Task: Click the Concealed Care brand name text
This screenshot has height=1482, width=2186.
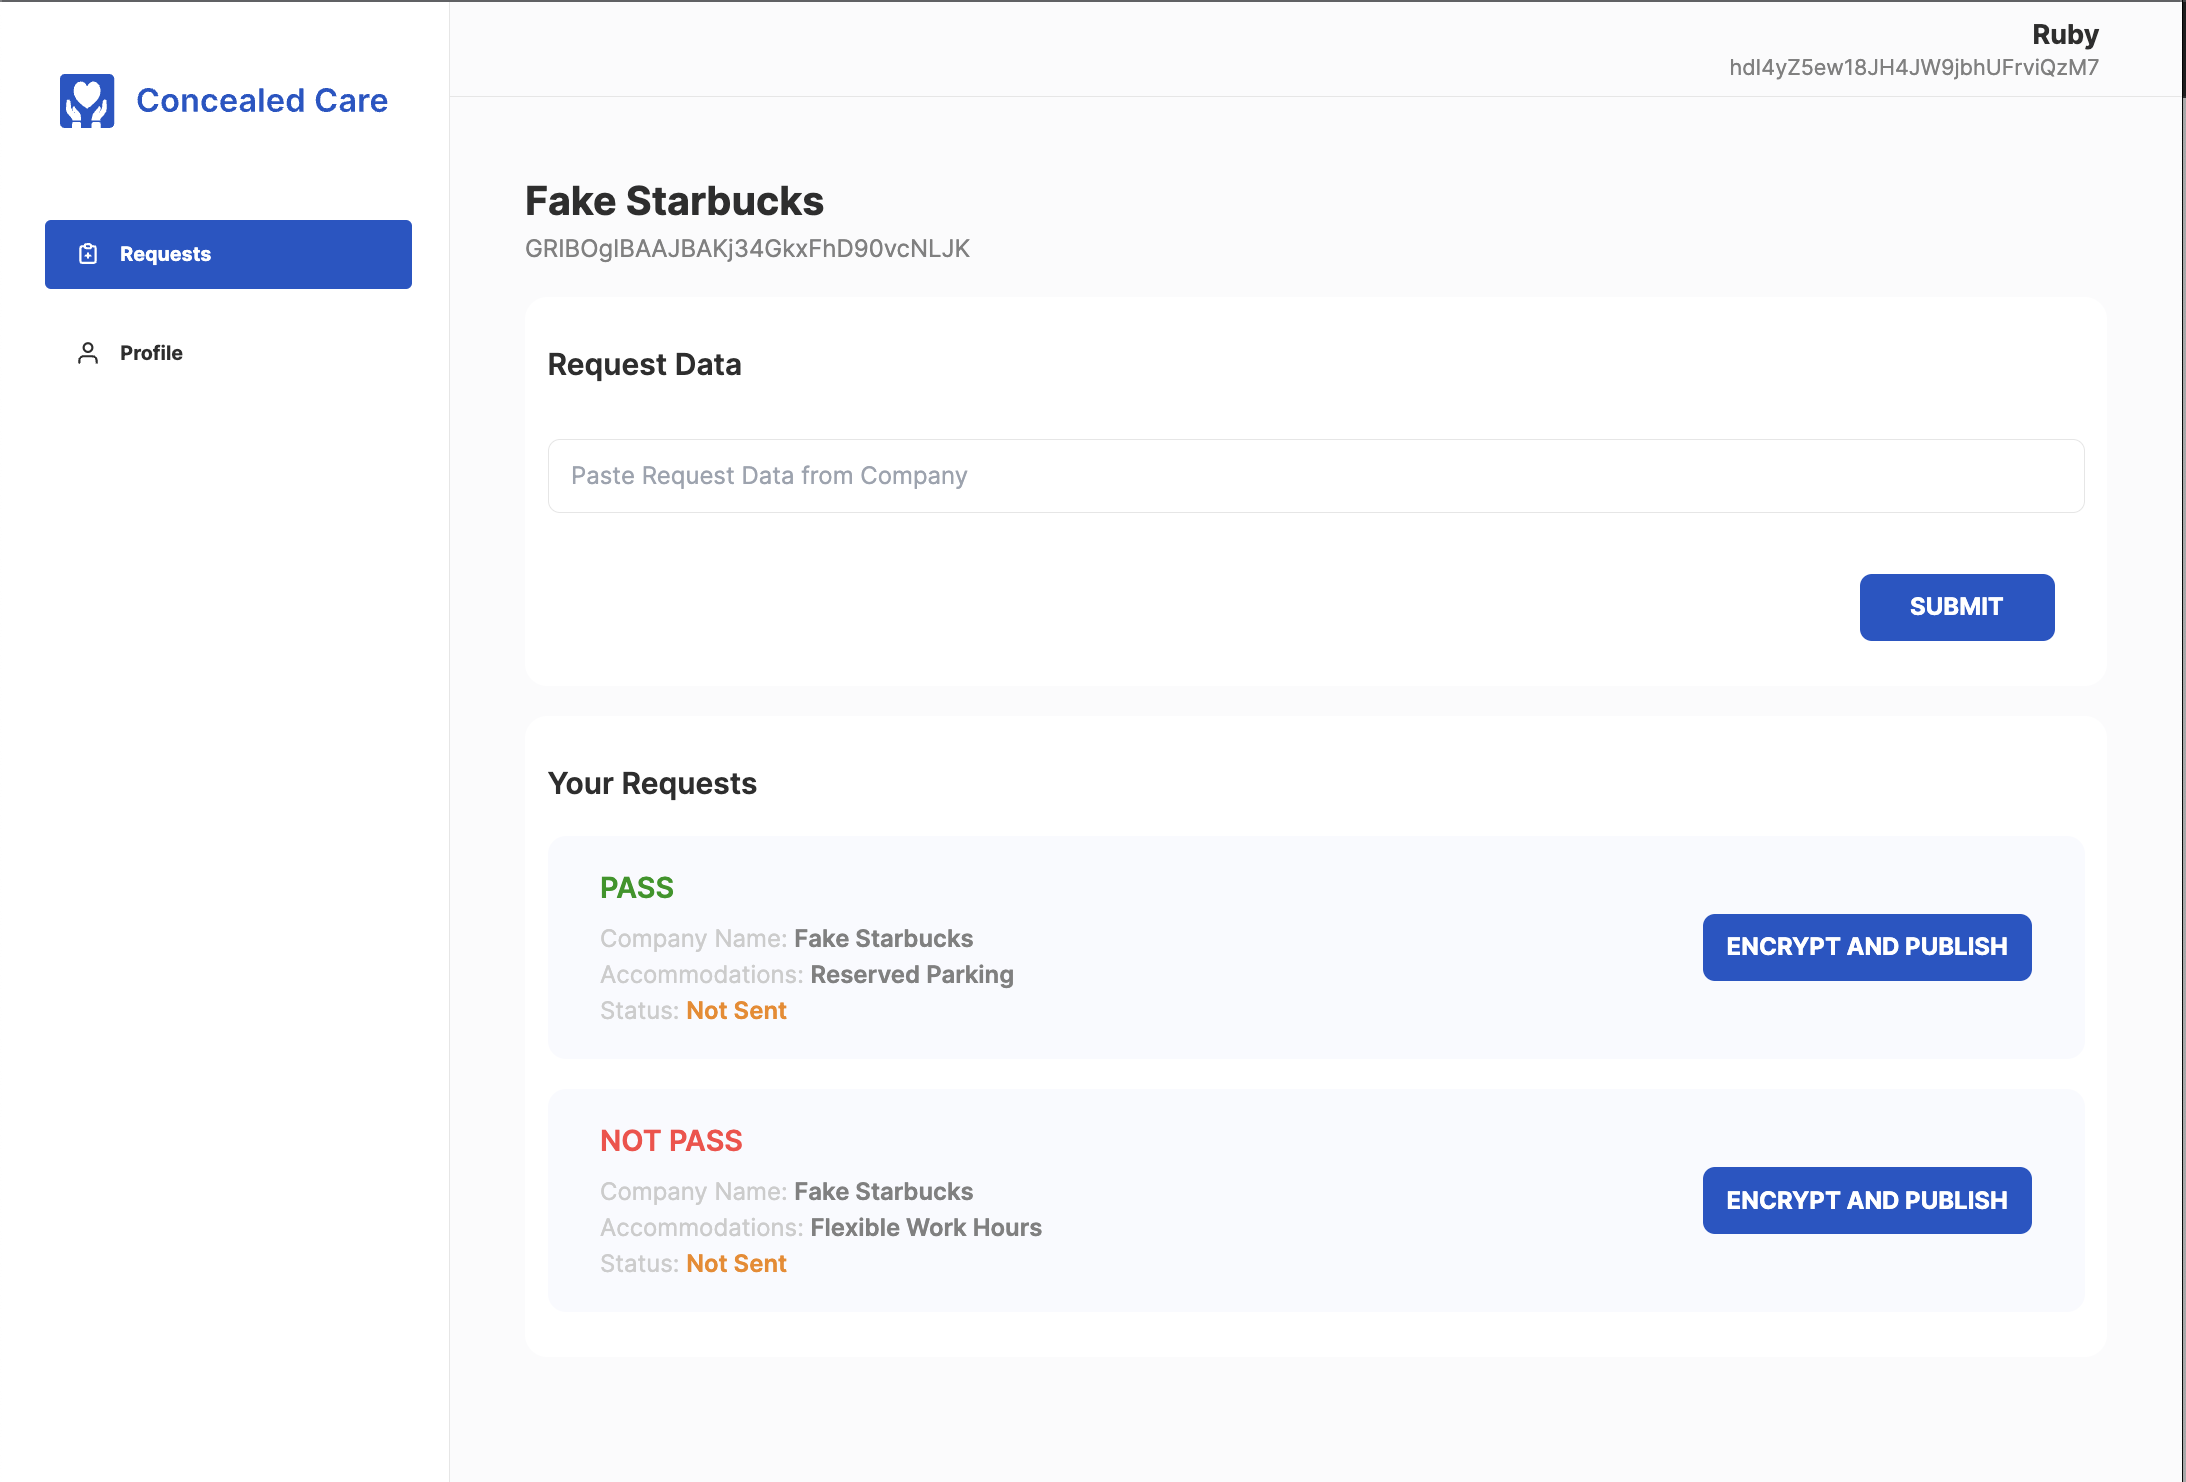Action: click(x=262, y=101)
